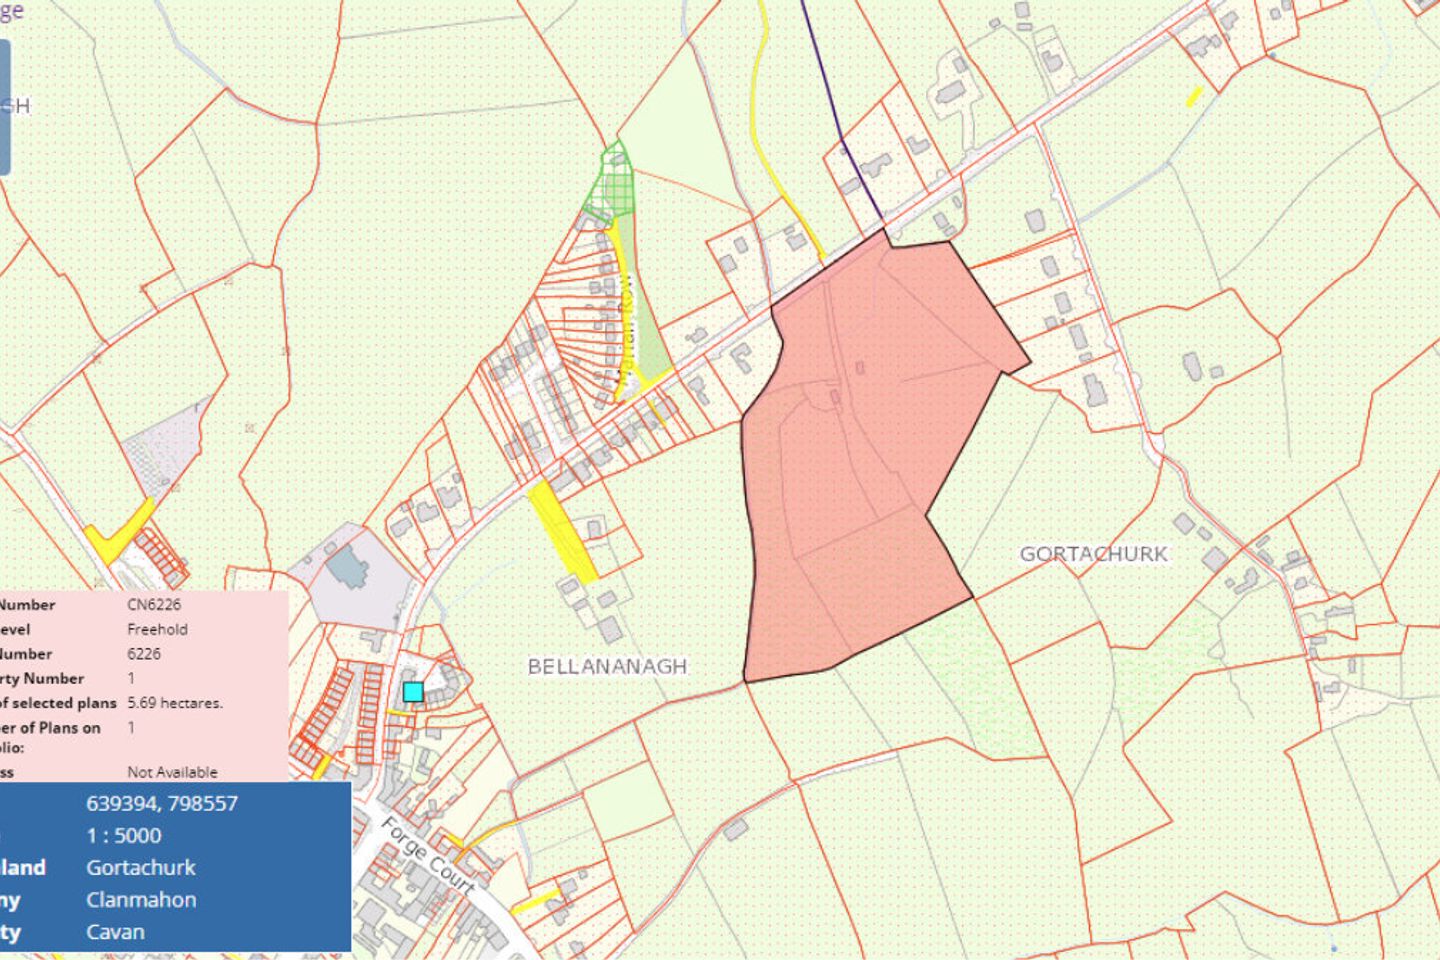Select the 5.69 hectares area value
1440x960 pixels.
(x=175, y=703)
